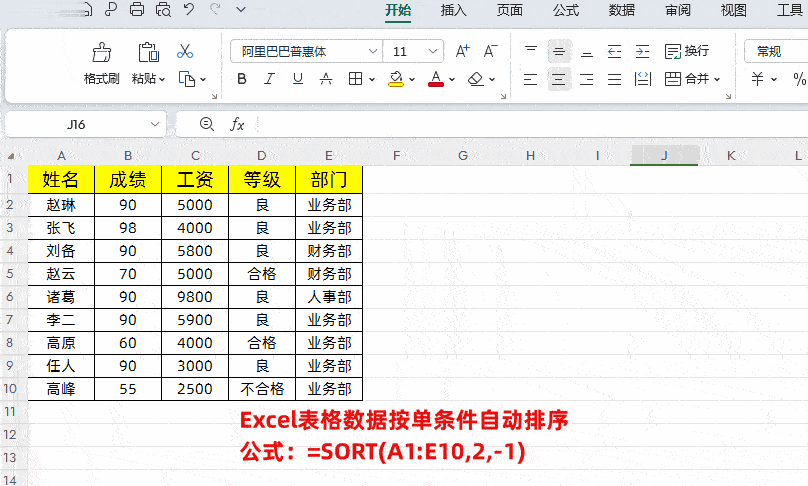Viewport: 808px width, 486px height.
Task: Align text to top of cell
Action: pyautogui.click(x=531, y=51)
